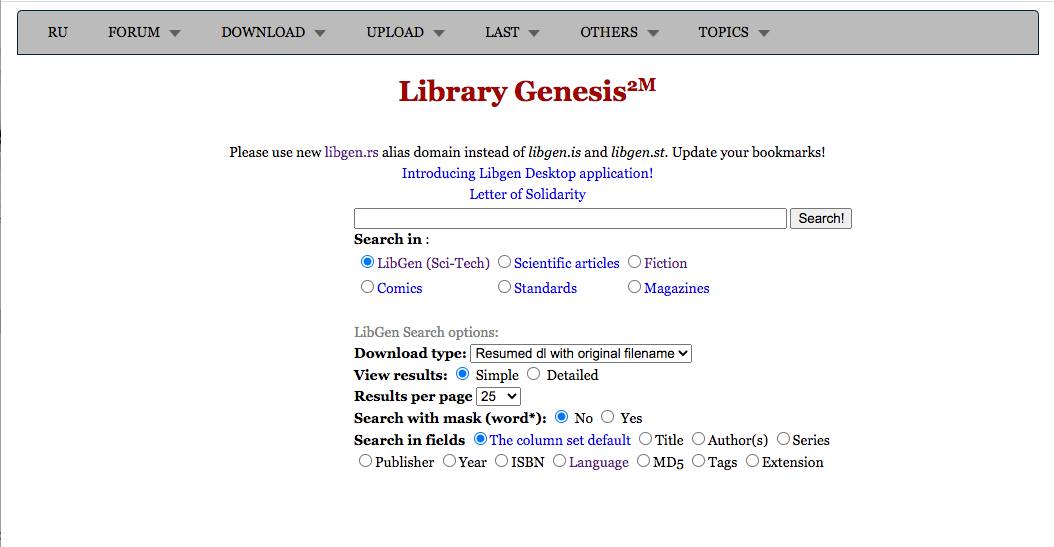The image size is (1054, 547).
Task: Switch site language via RU
Action: coord(58,32)
